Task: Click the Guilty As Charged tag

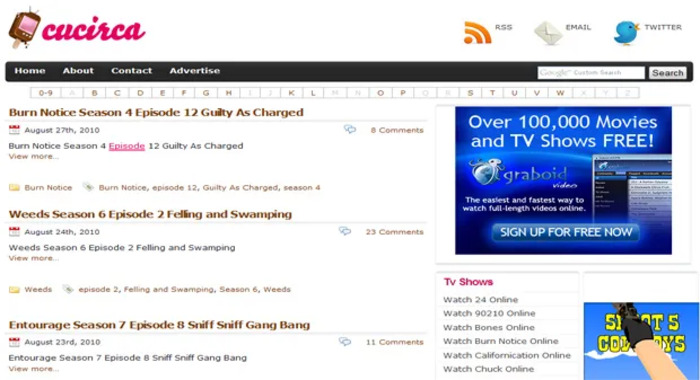Action: point(240,188)
